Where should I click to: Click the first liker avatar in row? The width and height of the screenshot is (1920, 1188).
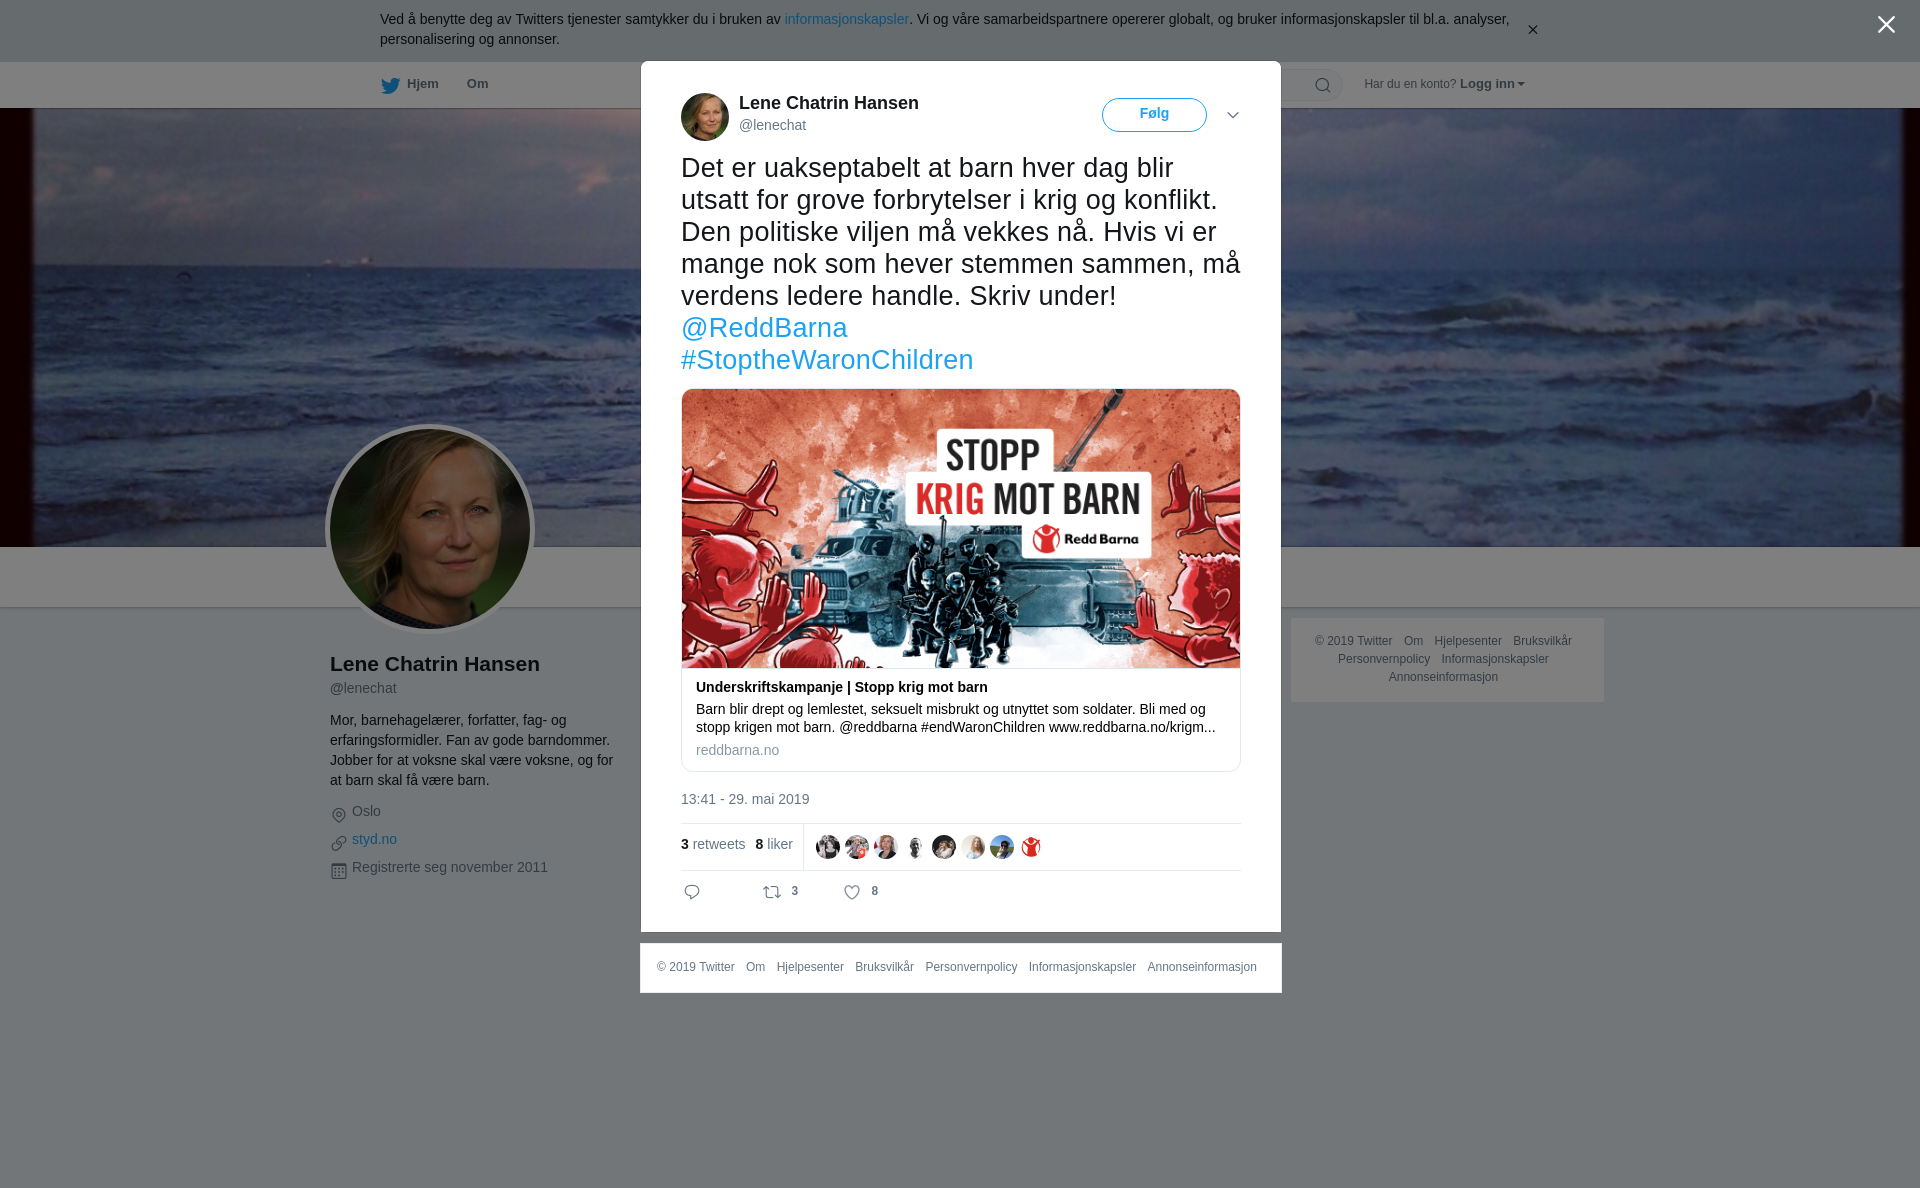828,847
